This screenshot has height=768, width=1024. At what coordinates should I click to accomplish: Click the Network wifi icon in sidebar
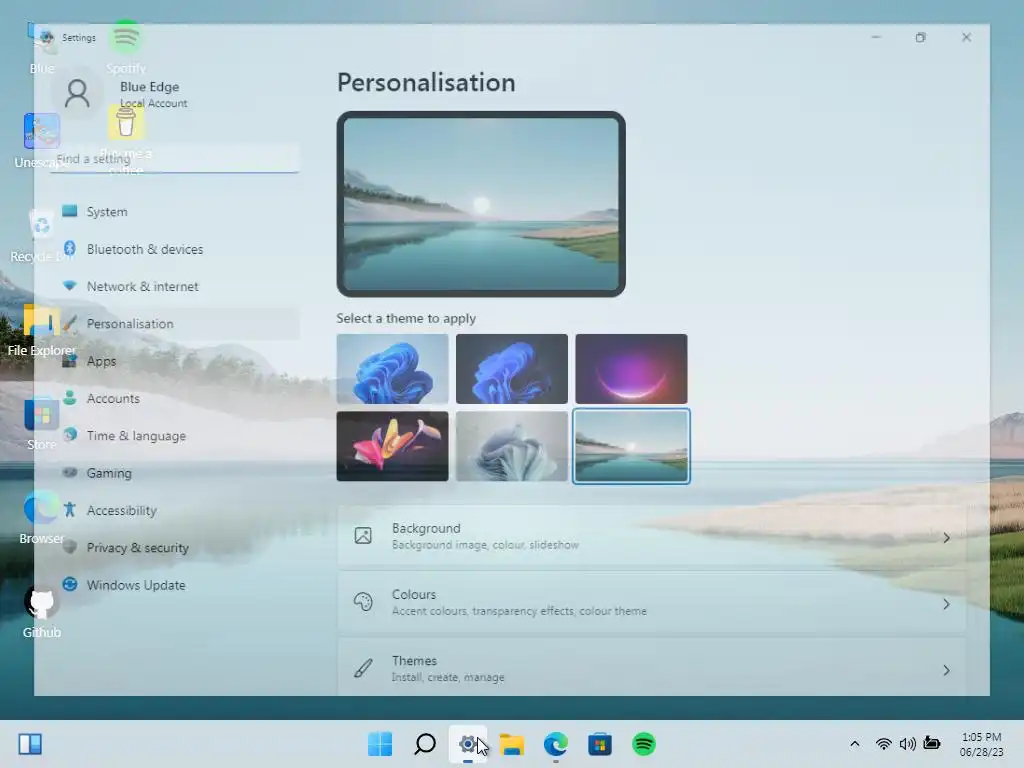69,285
